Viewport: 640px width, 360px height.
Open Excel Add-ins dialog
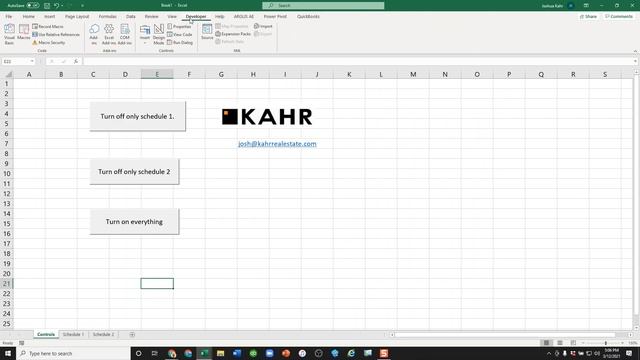tap(109, 34)
